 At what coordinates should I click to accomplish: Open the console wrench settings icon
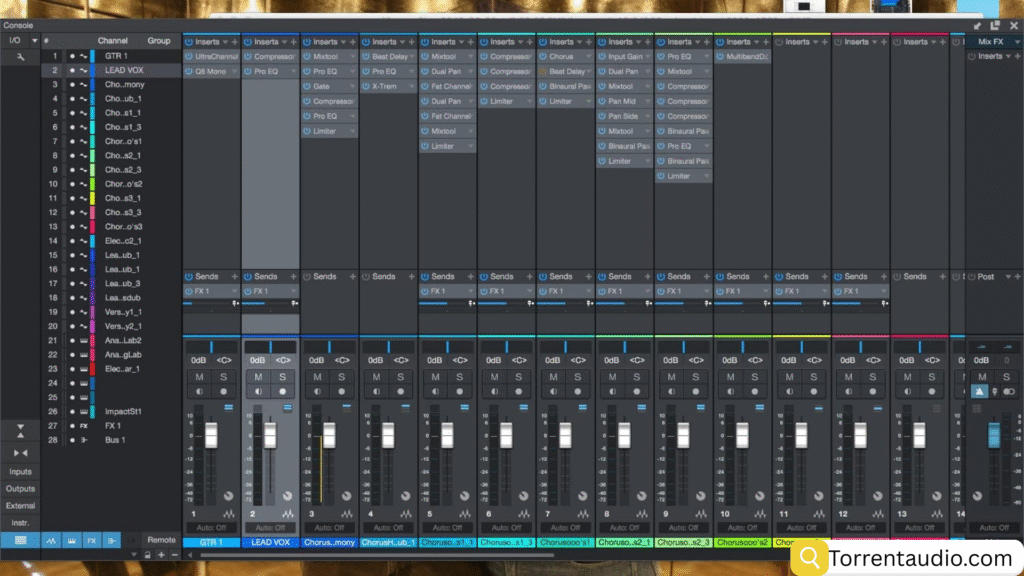pos(20,57)
